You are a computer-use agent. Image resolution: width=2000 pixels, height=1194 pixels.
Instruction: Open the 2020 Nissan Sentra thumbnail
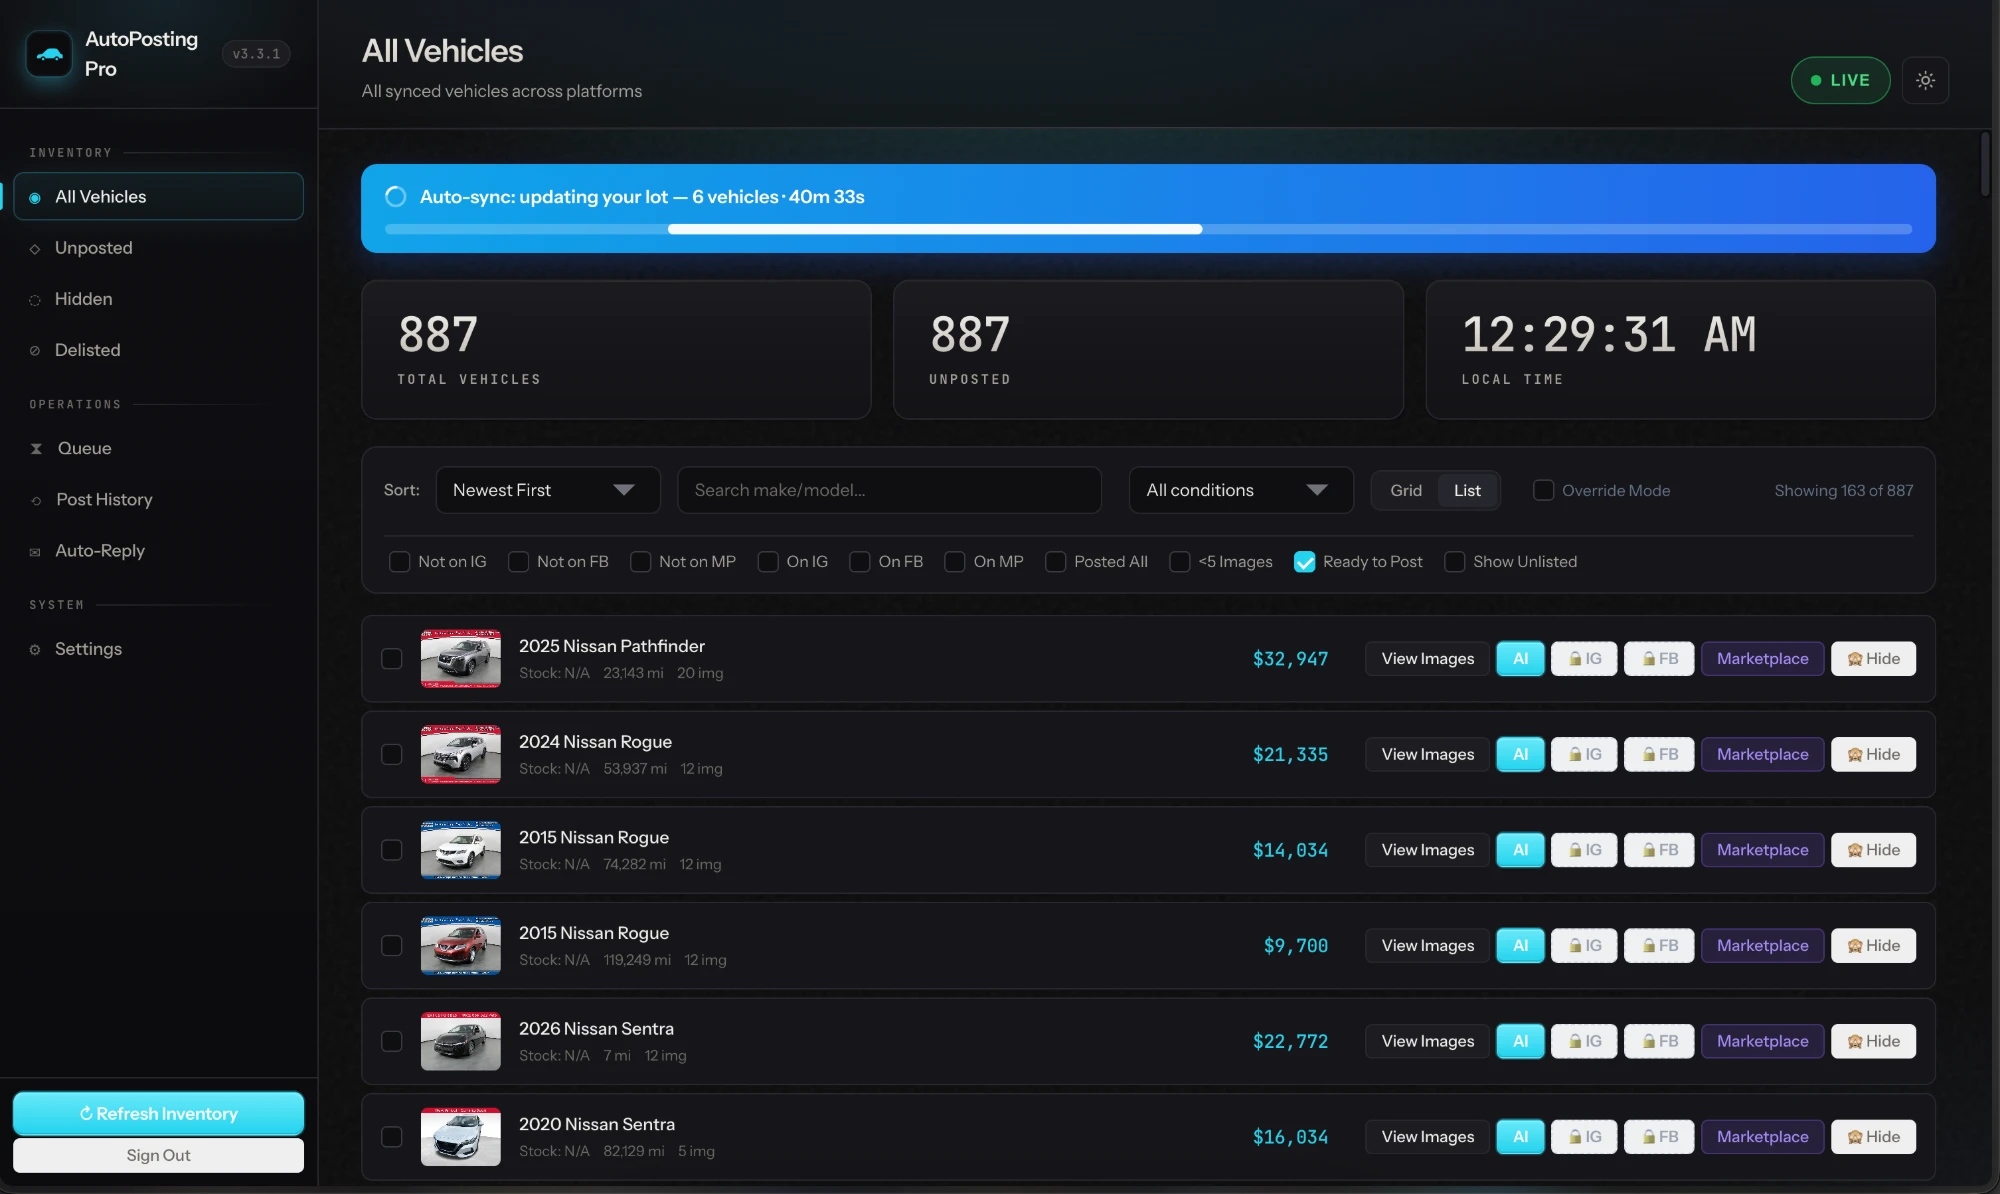click(x=460, y=1136)
